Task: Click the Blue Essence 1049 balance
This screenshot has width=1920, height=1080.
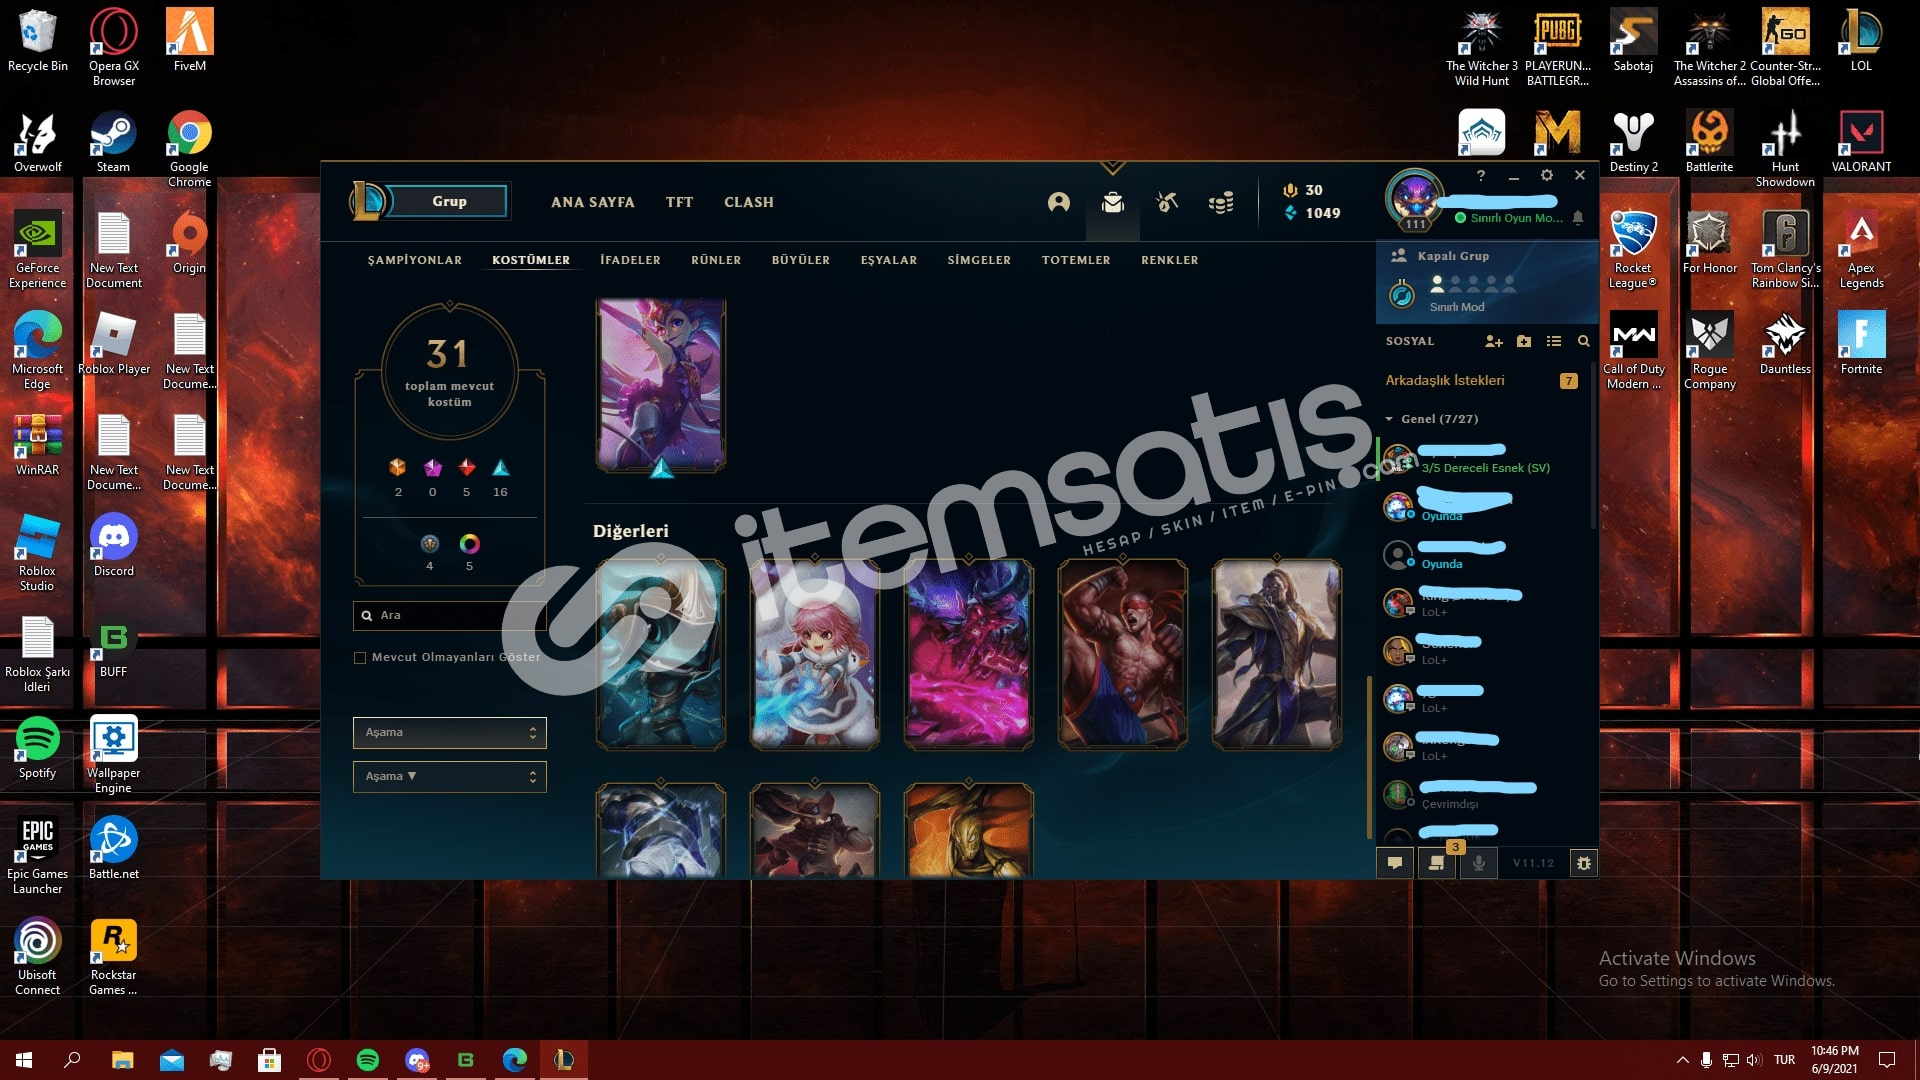Action: click(x=1312, y=213)
